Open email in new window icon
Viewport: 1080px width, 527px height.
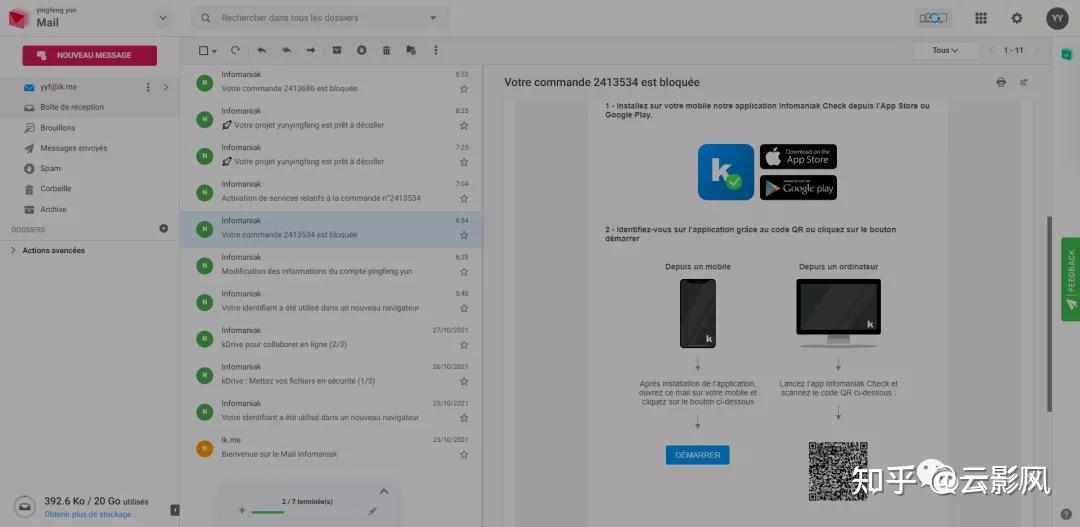[1024, 82]
